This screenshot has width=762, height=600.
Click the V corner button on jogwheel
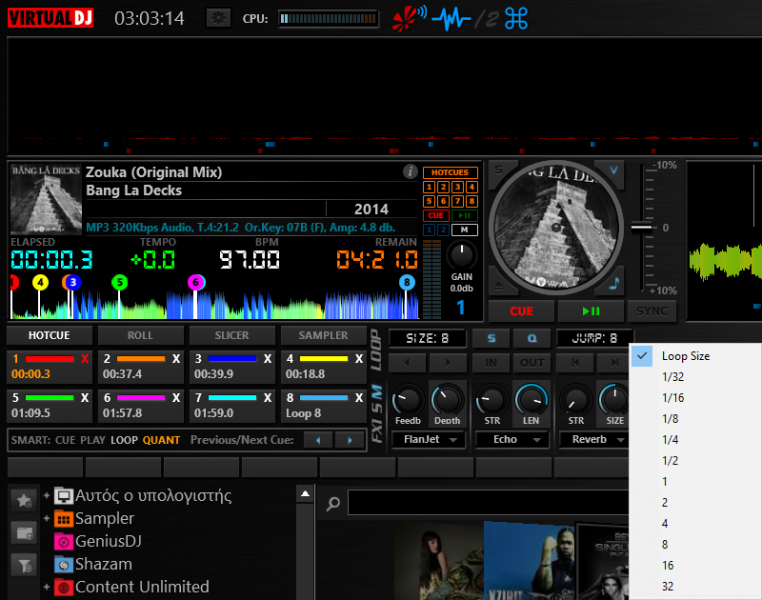[614, 170]
